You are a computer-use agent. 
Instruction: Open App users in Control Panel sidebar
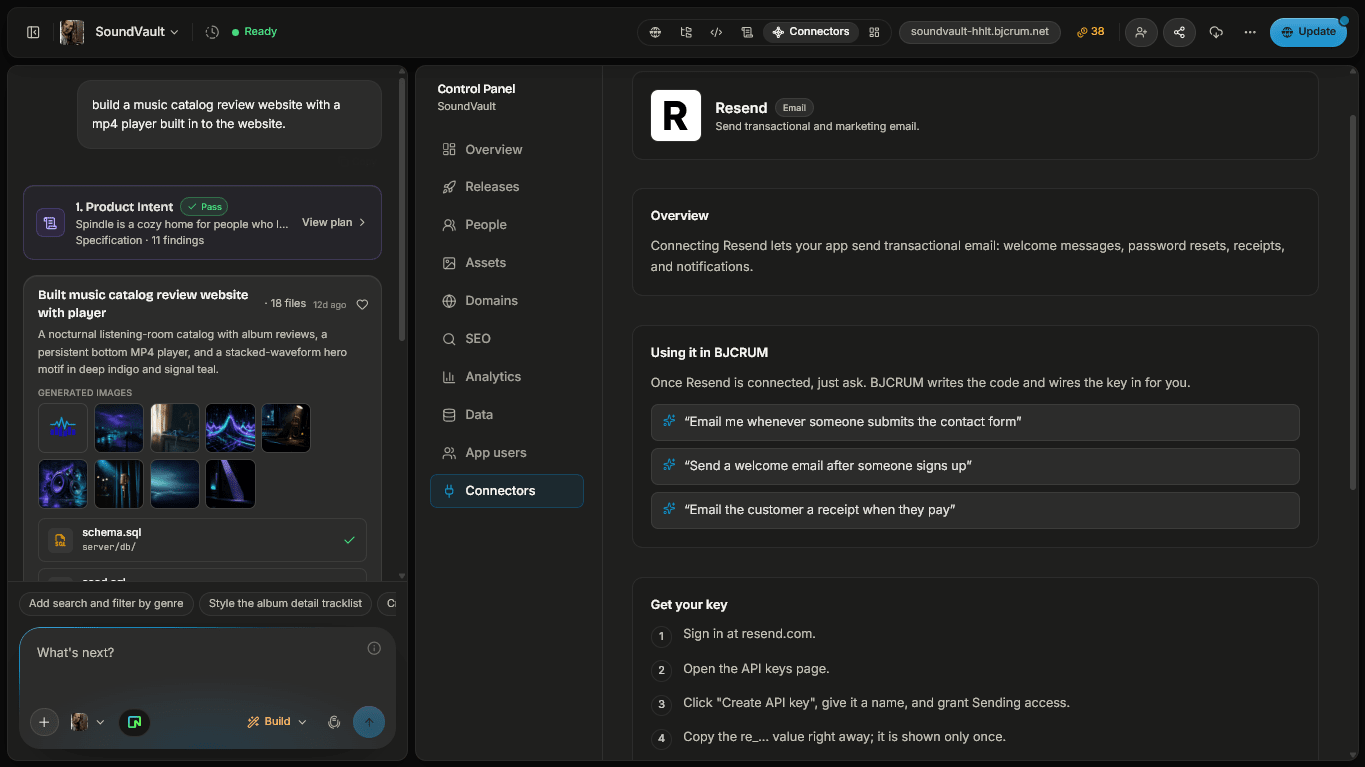tap(506, 453)
